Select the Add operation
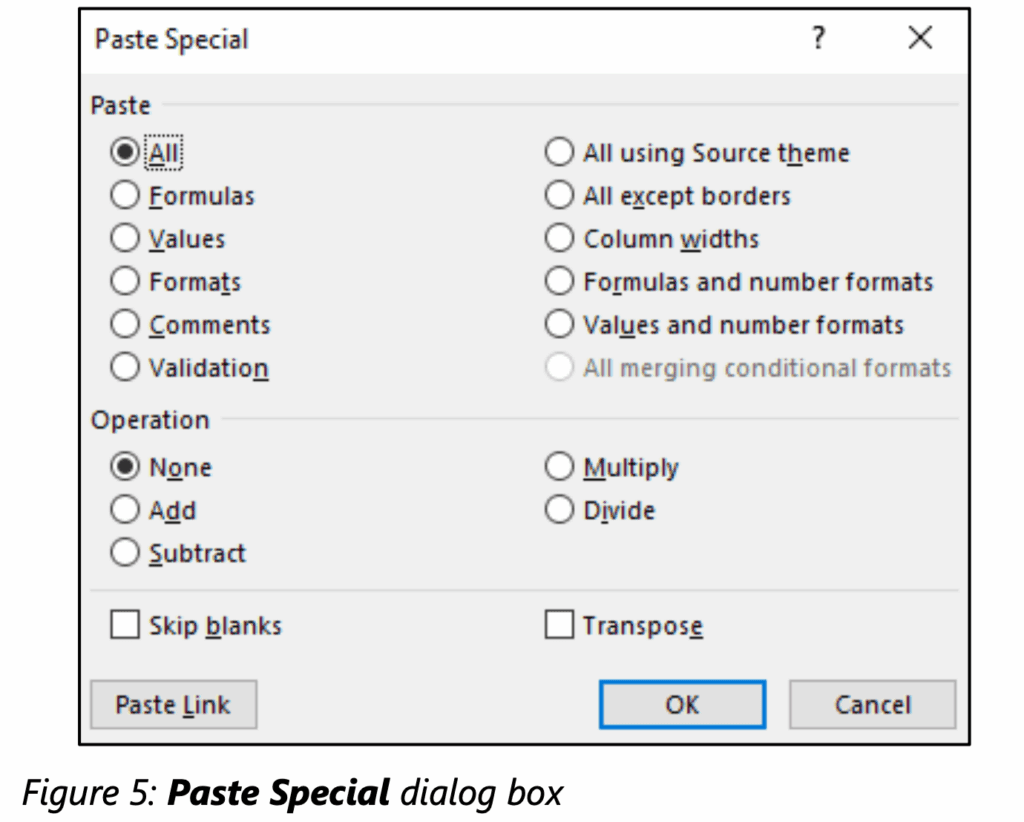 tap(125, 510)
